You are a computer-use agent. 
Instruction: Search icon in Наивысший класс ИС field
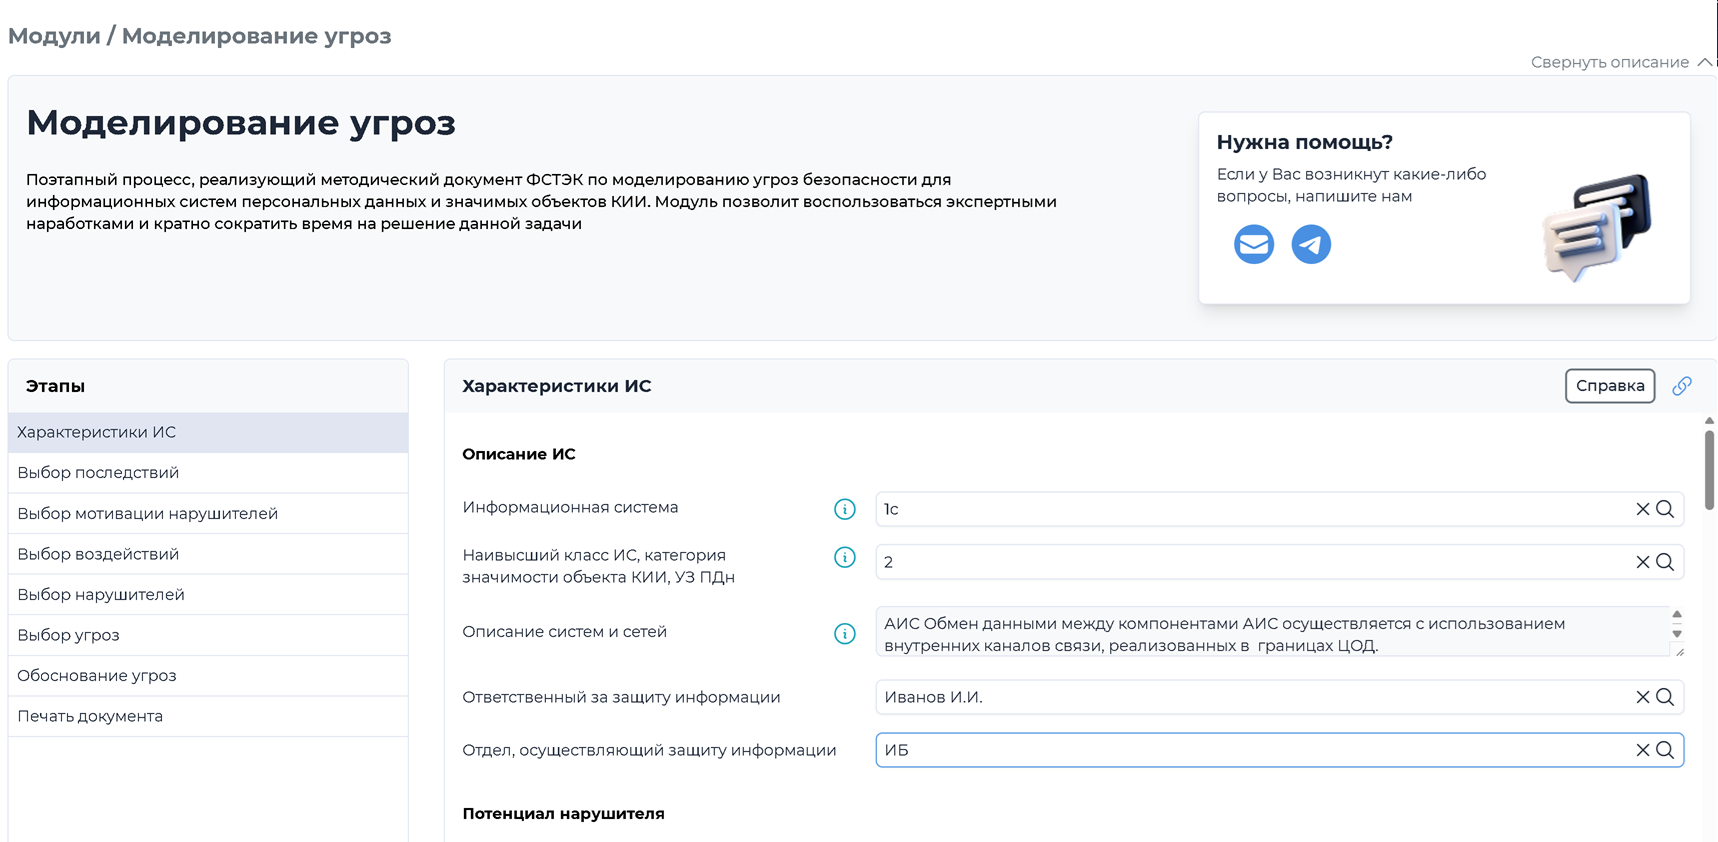click(1665, 562)
